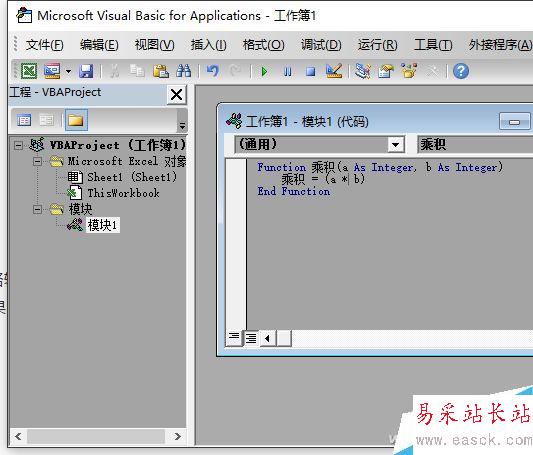Undo last action with blue arrow
Screen dimensions: 533x455
pyautogui.click(x=213, y=71)
